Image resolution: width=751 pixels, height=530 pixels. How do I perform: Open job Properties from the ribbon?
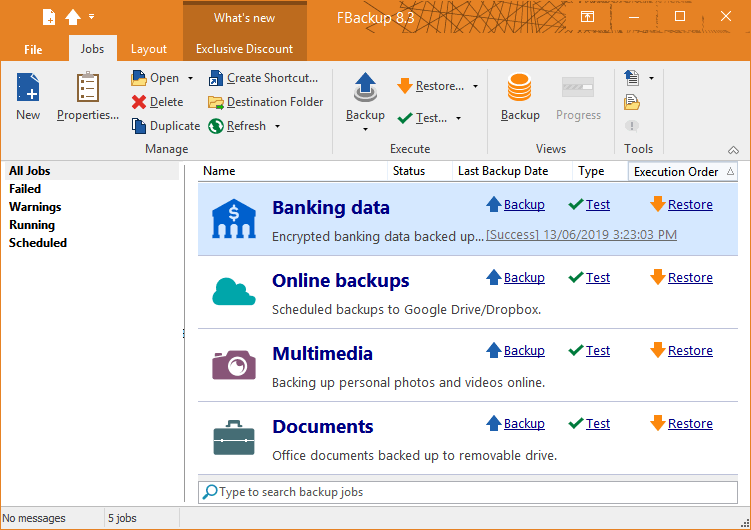tap(87, 89)
